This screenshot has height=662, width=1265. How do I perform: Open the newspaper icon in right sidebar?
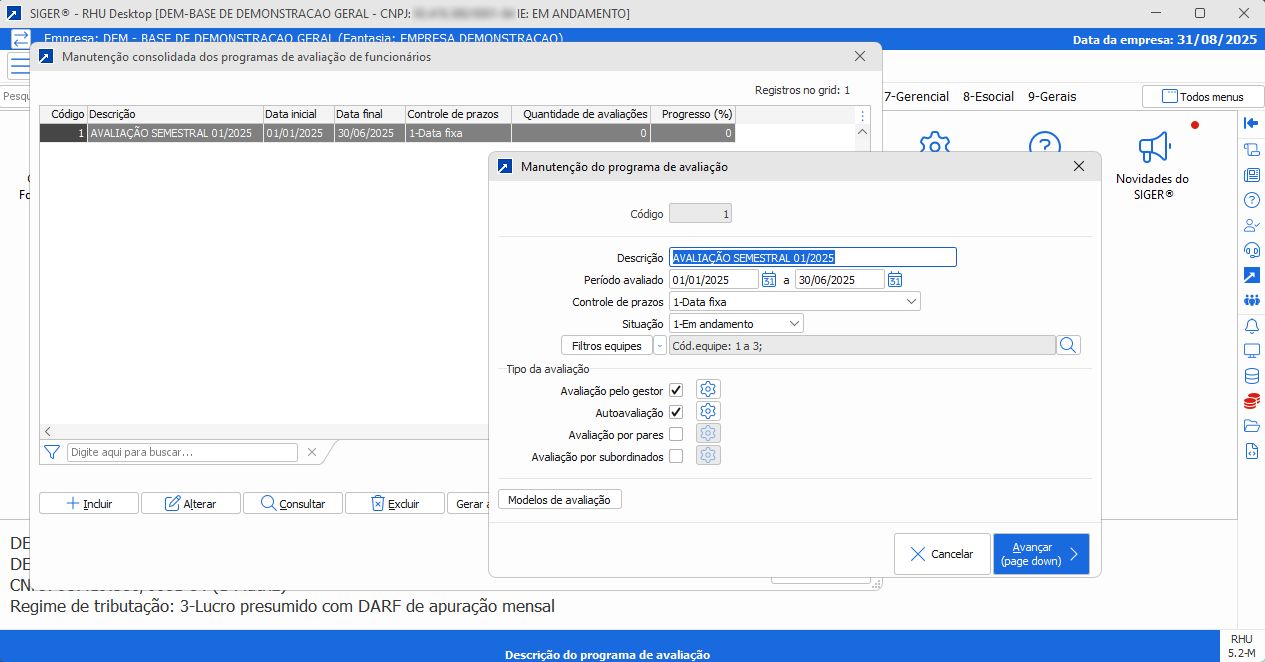click(x=1251, y=175)
